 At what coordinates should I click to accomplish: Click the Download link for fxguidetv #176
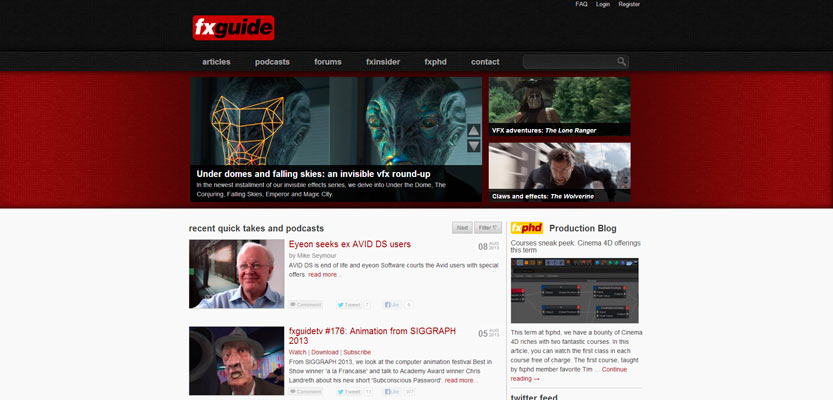(x=325, y=352)
